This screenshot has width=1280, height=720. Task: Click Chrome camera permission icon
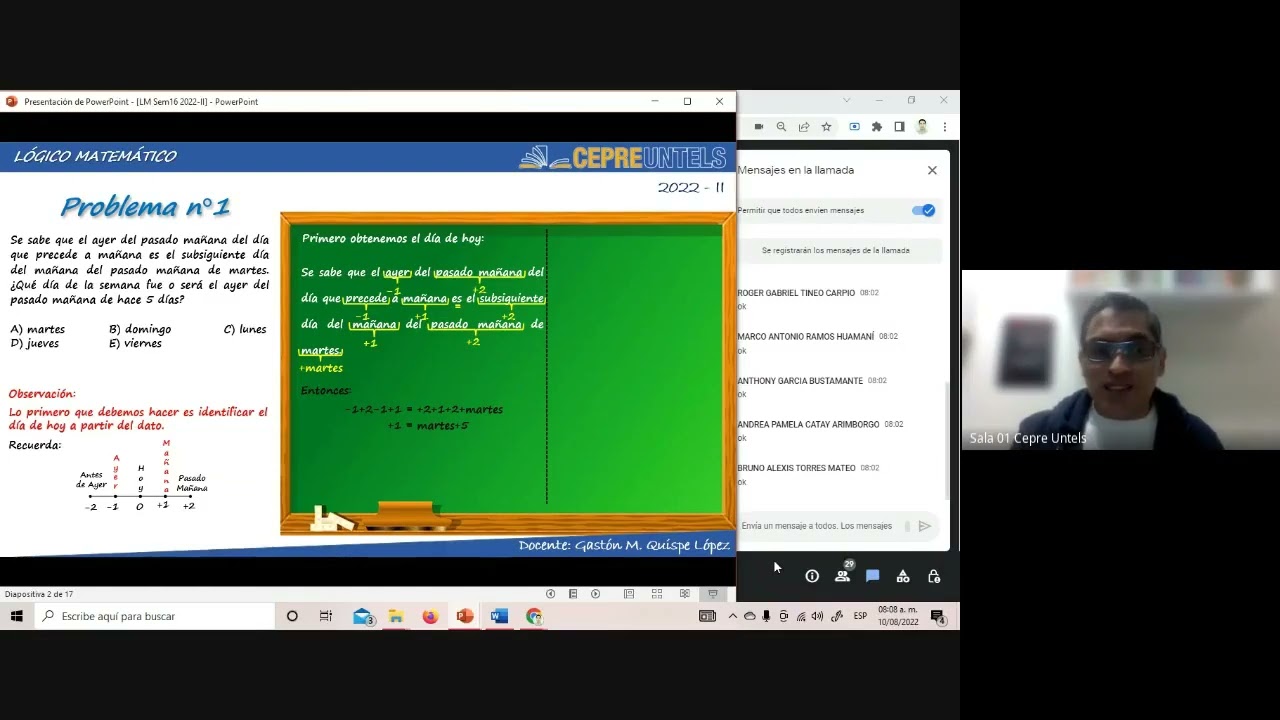click(x=759, y=127)
